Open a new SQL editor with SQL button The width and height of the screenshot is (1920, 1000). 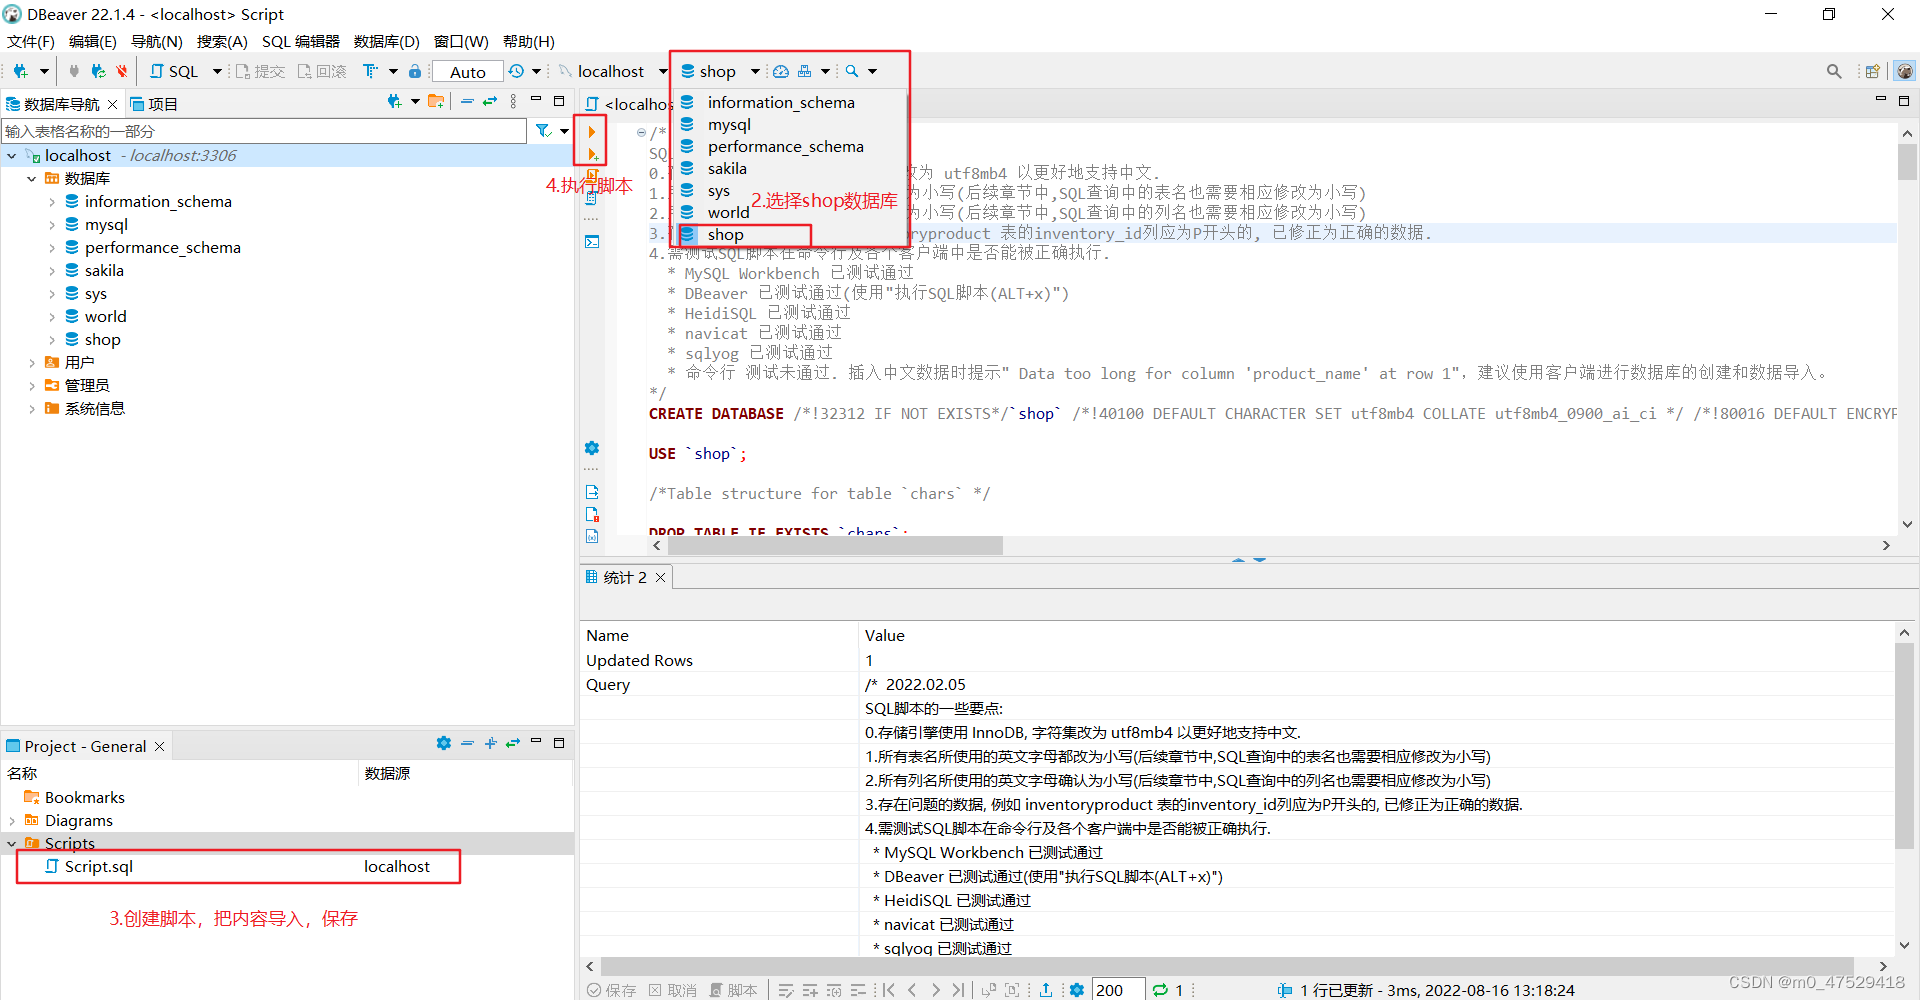click(174, 71)
